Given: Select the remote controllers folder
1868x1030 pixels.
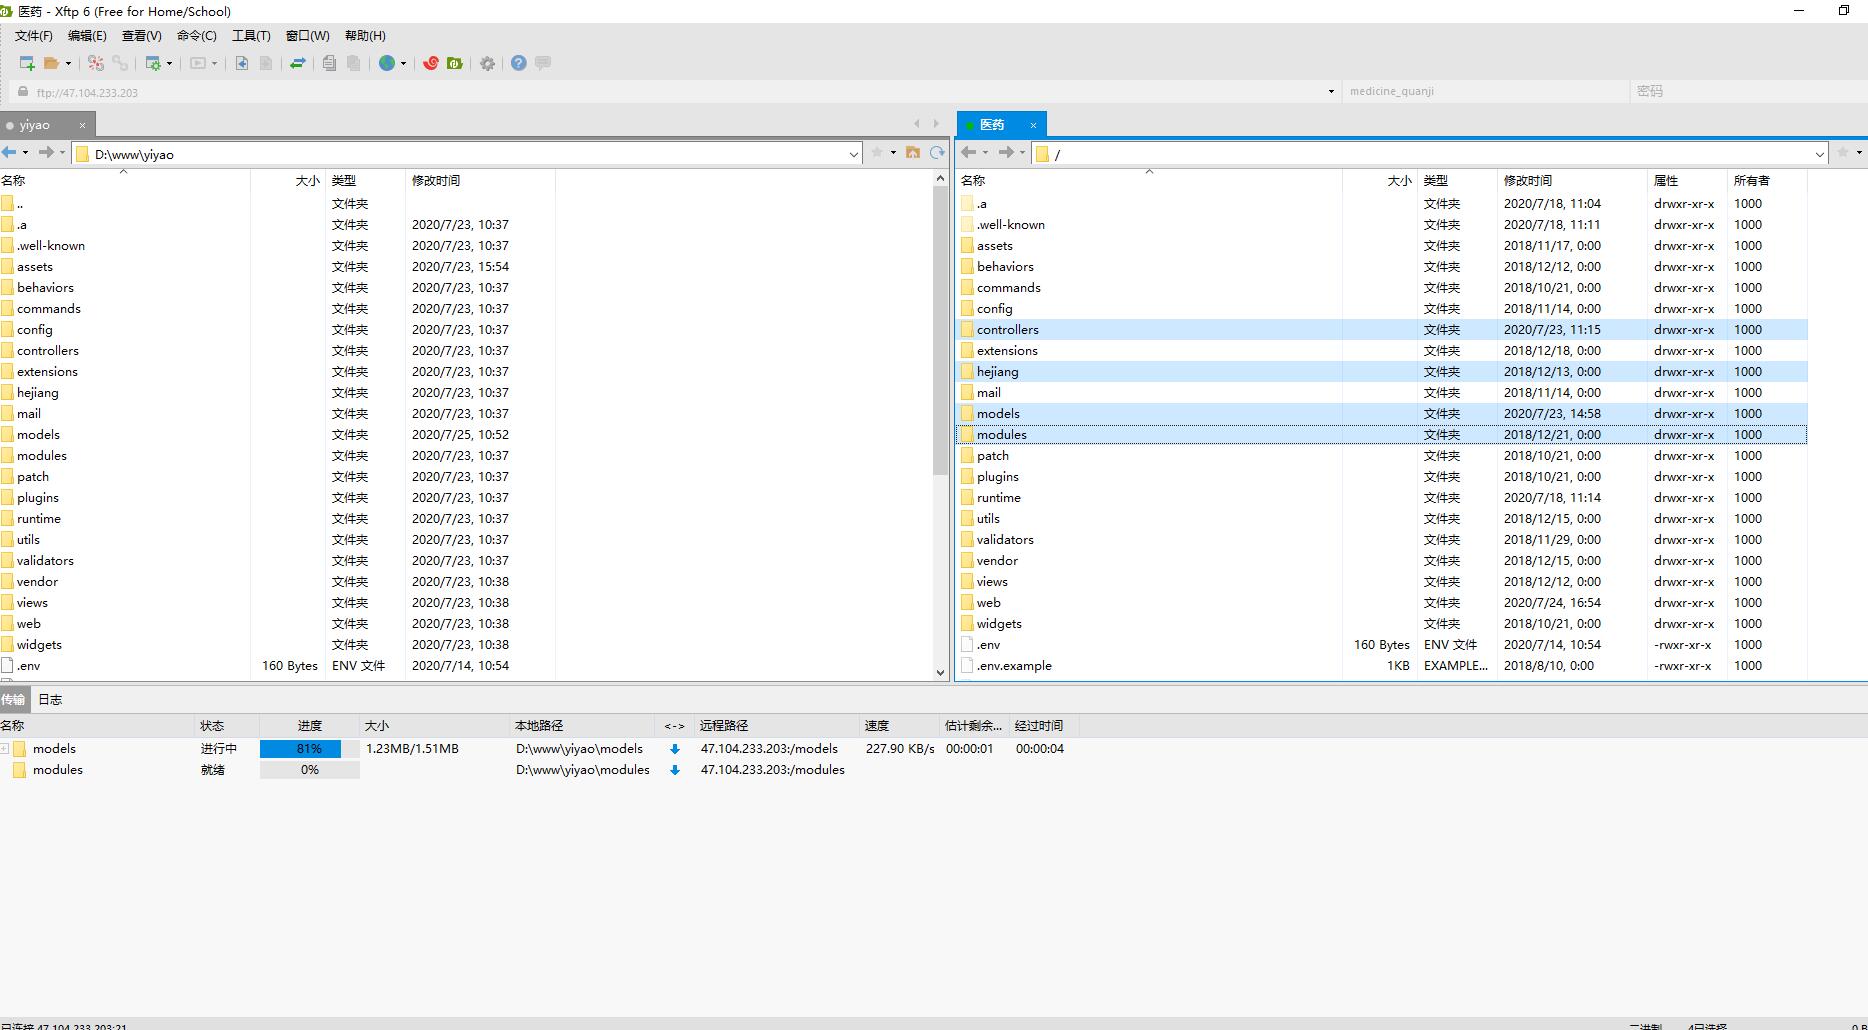Looking at the screenshot, I should click(1007, 330).
